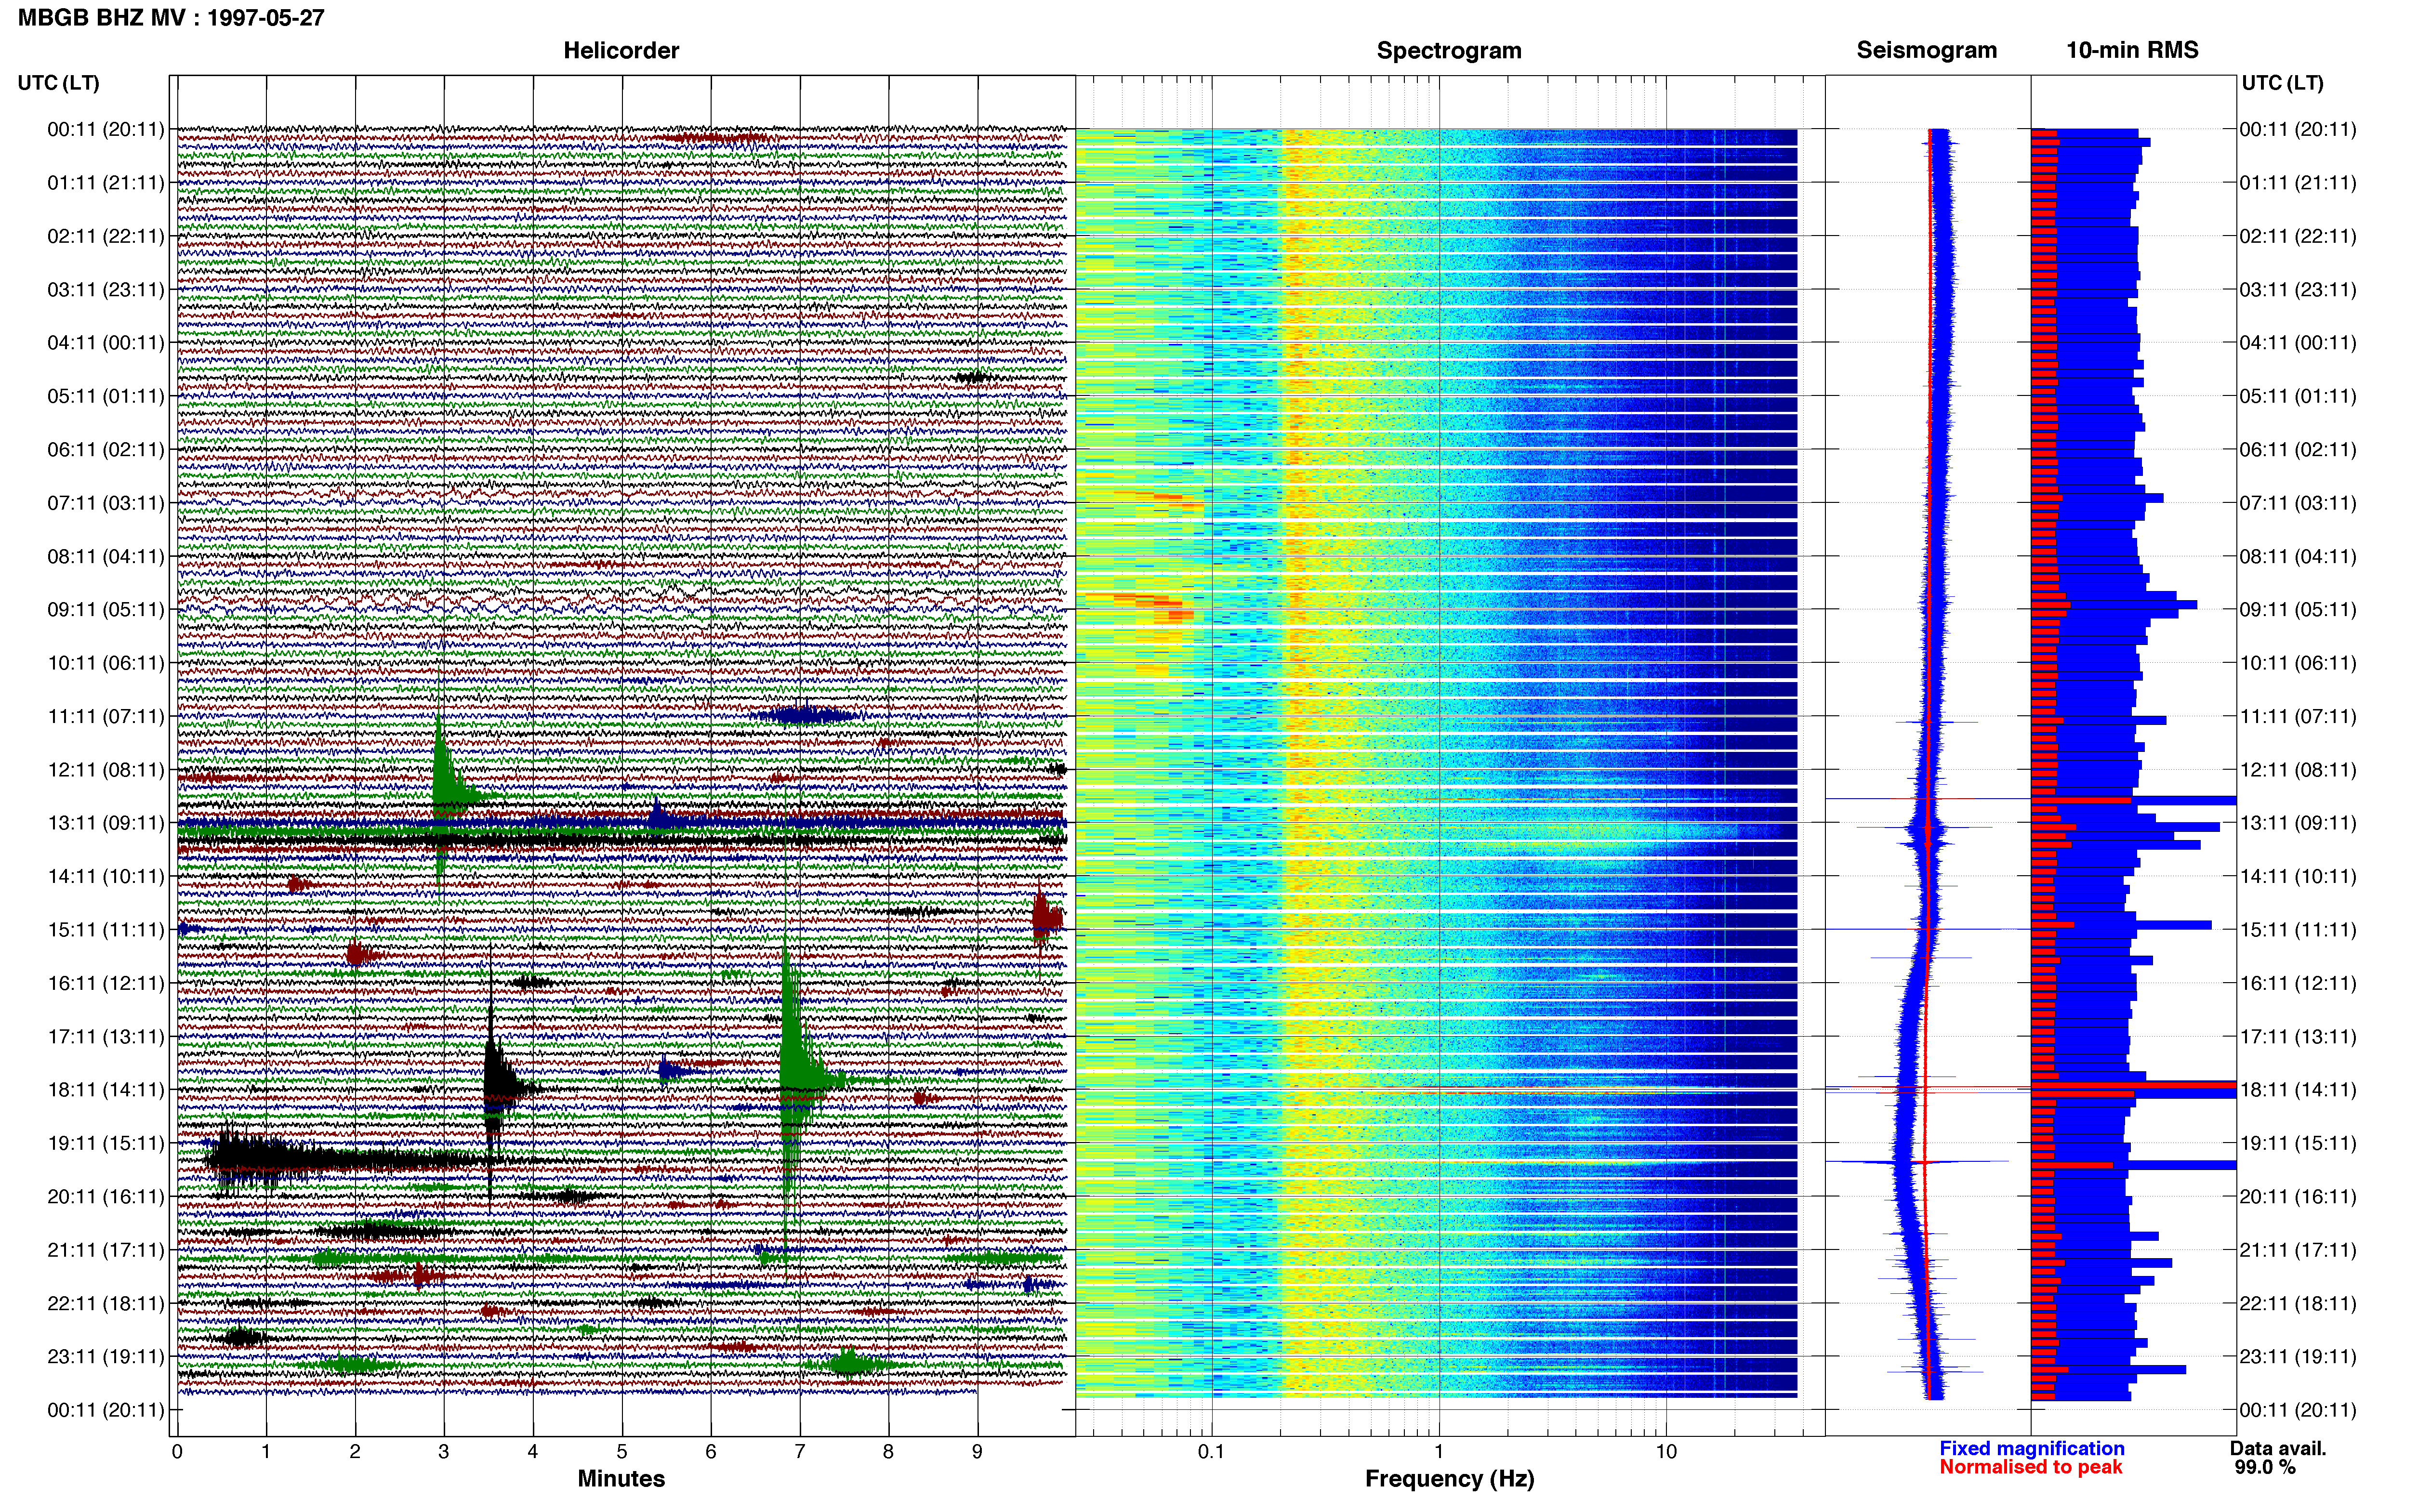
Task: Click the left-axis time label '21:11 (17:11)'
Action: coord(105,1250)
